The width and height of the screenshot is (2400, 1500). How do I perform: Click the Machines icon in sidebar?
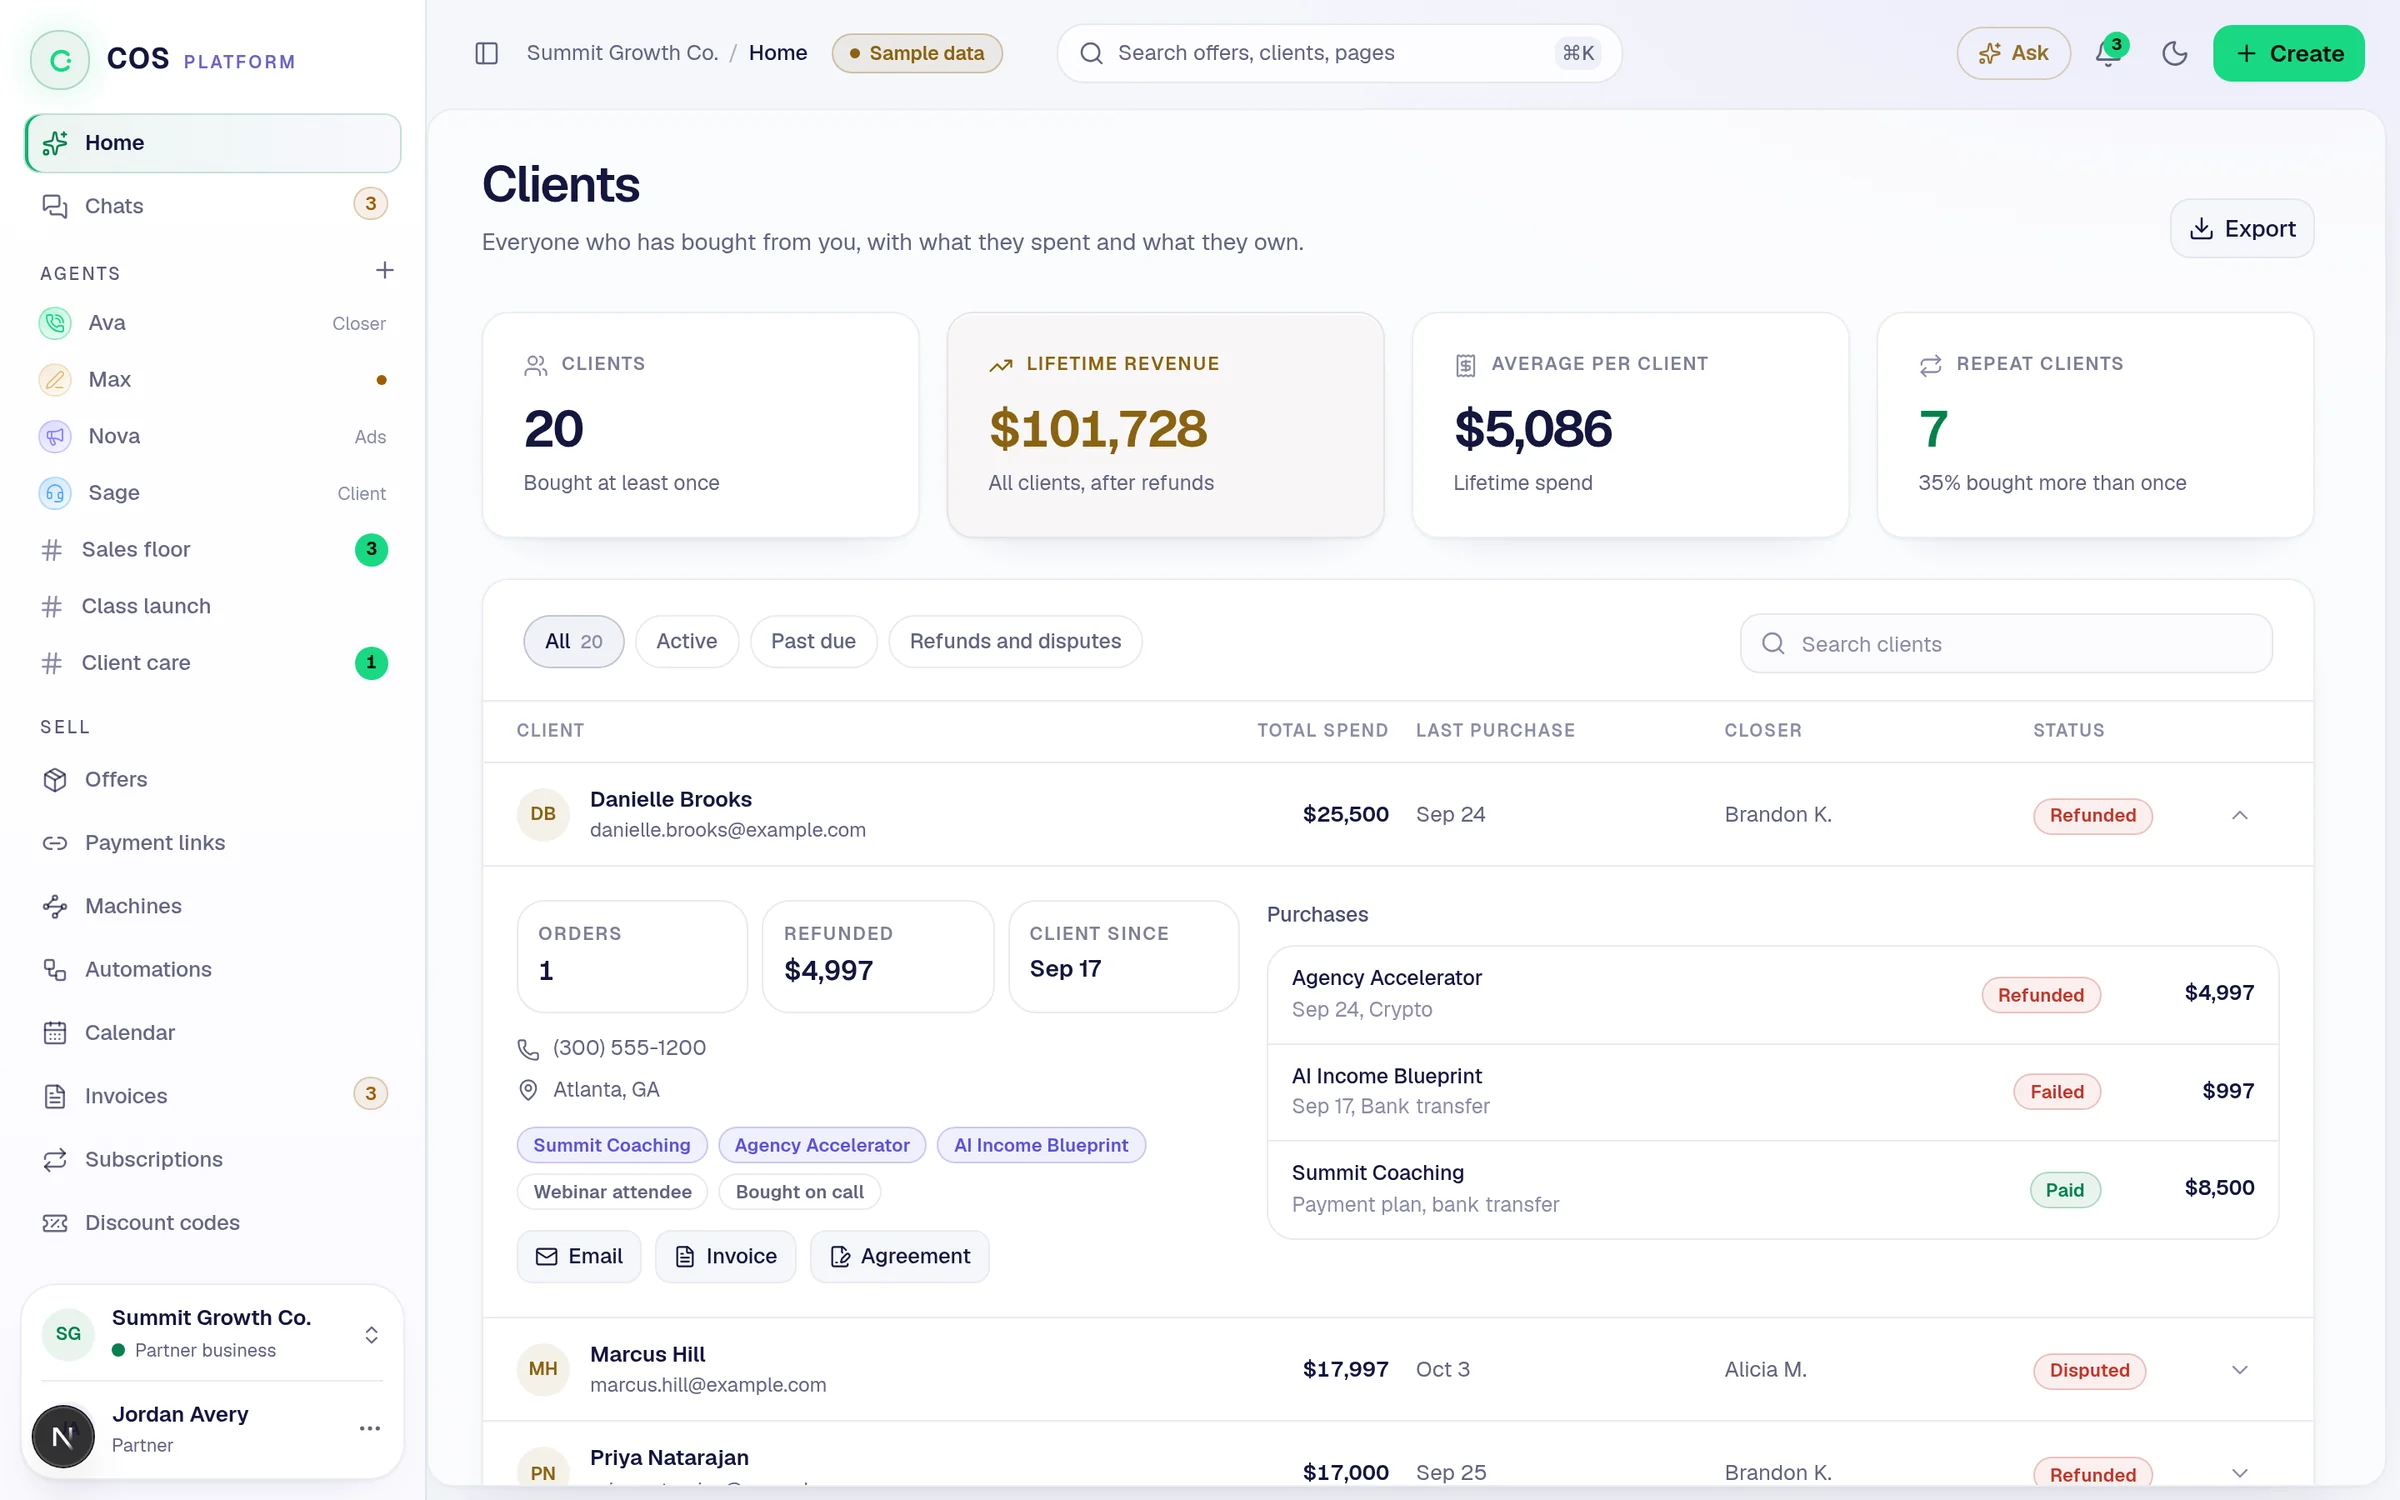(x=55, y=906)
